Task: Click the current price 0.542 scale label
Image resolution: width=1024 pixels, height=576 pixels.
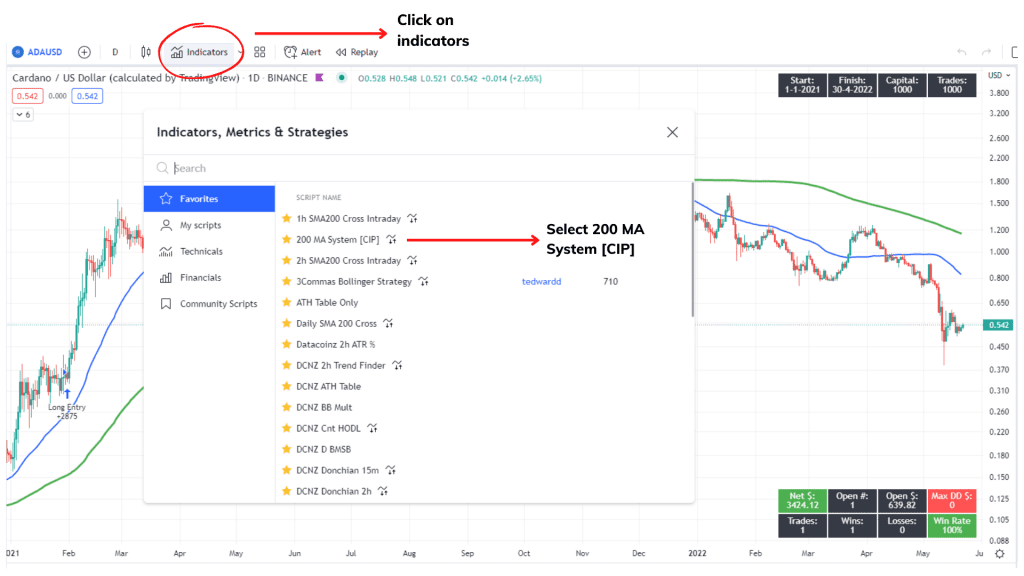Action: tap(999, 325)
